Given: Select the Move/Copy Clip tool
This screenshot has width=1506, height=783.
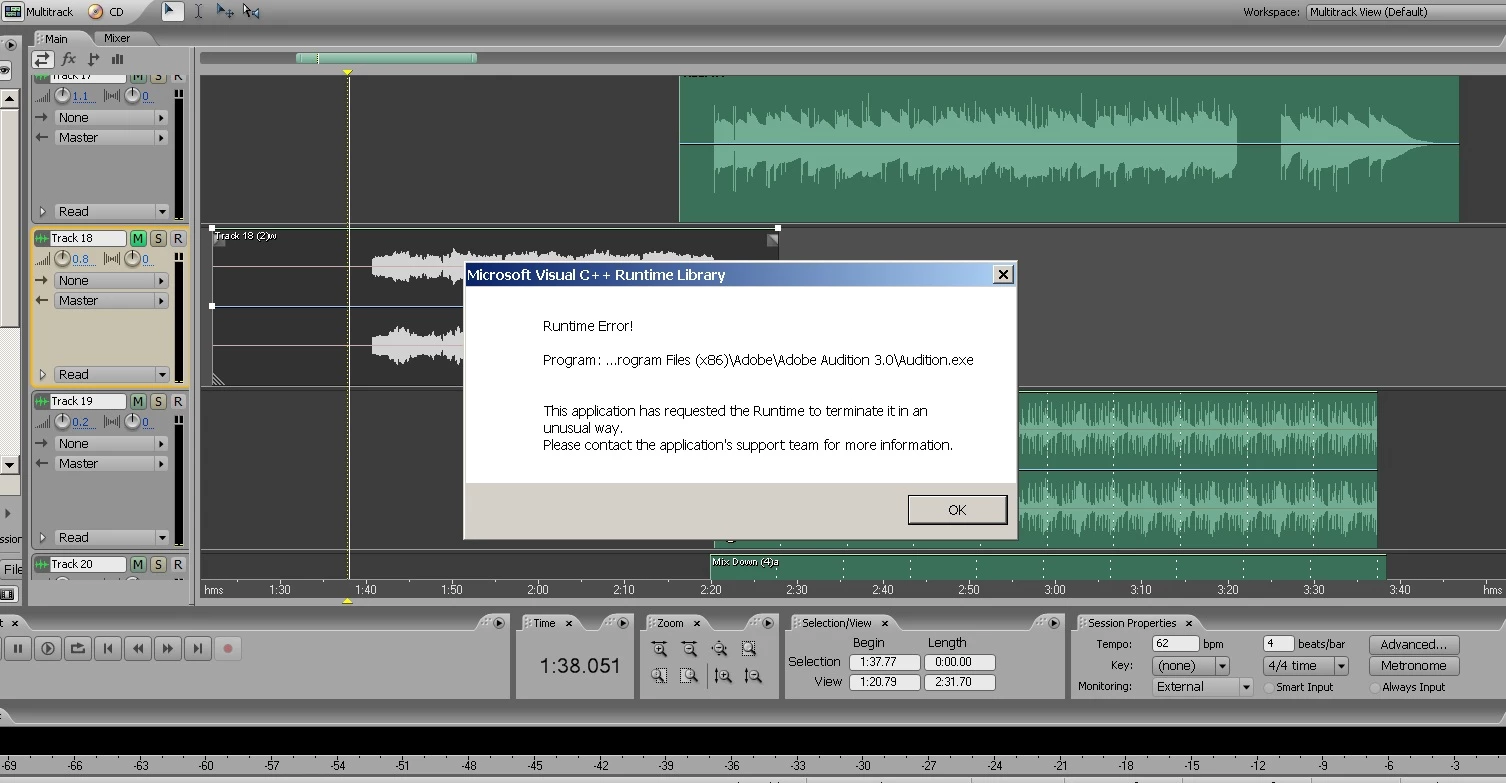Looking at the screenshot, I should click(x=225, y=11).
